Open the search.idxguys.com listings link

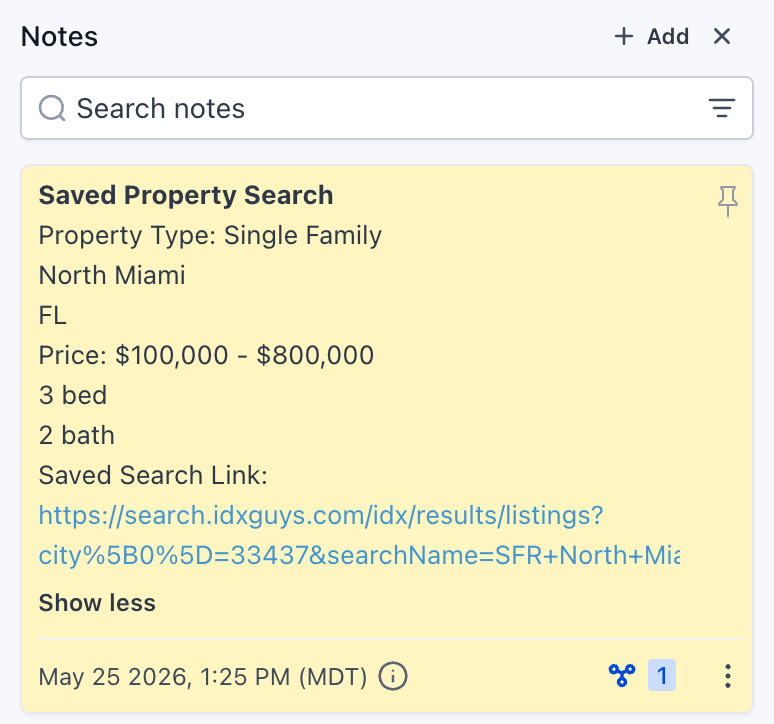click(x=321, y=515)
